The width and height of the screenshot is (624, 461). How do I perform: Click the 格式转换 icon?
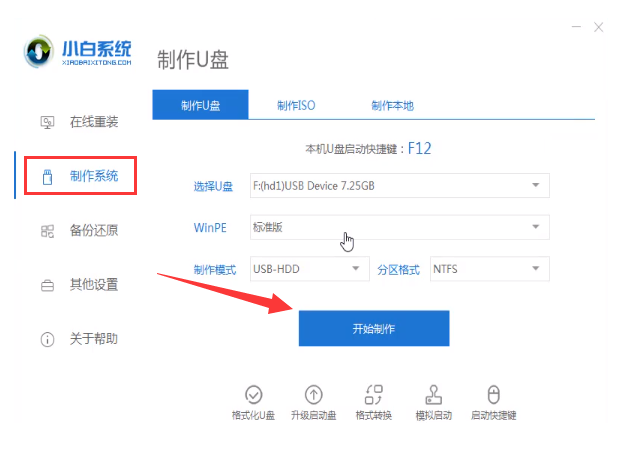click(374, 395)
